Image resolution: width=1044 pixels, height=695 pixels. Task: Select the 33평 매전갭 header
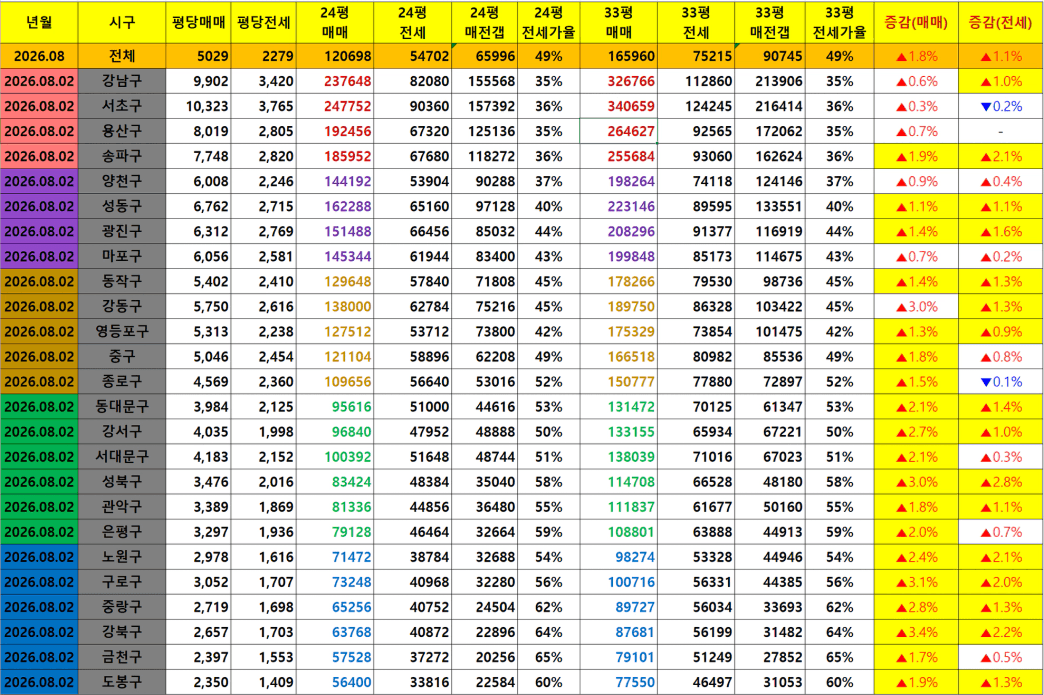click(770, 23)
